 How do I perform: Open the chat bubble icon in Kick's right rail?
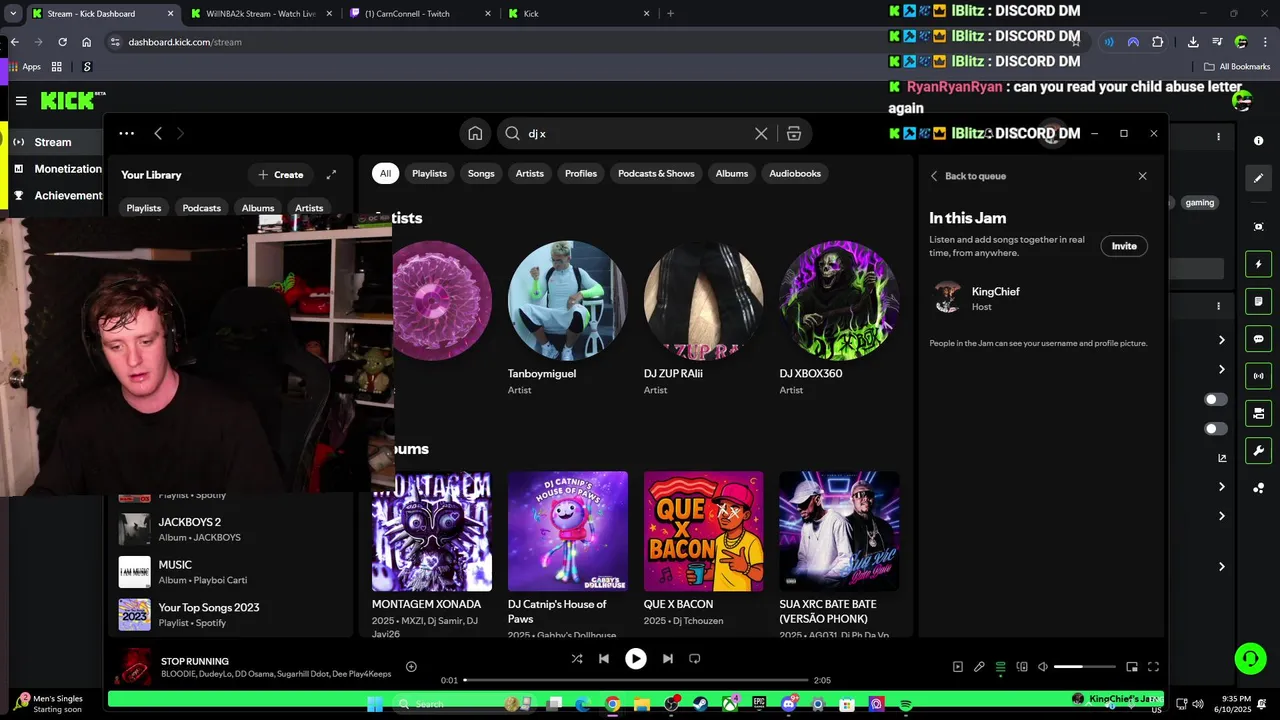tap(1258, 339)
